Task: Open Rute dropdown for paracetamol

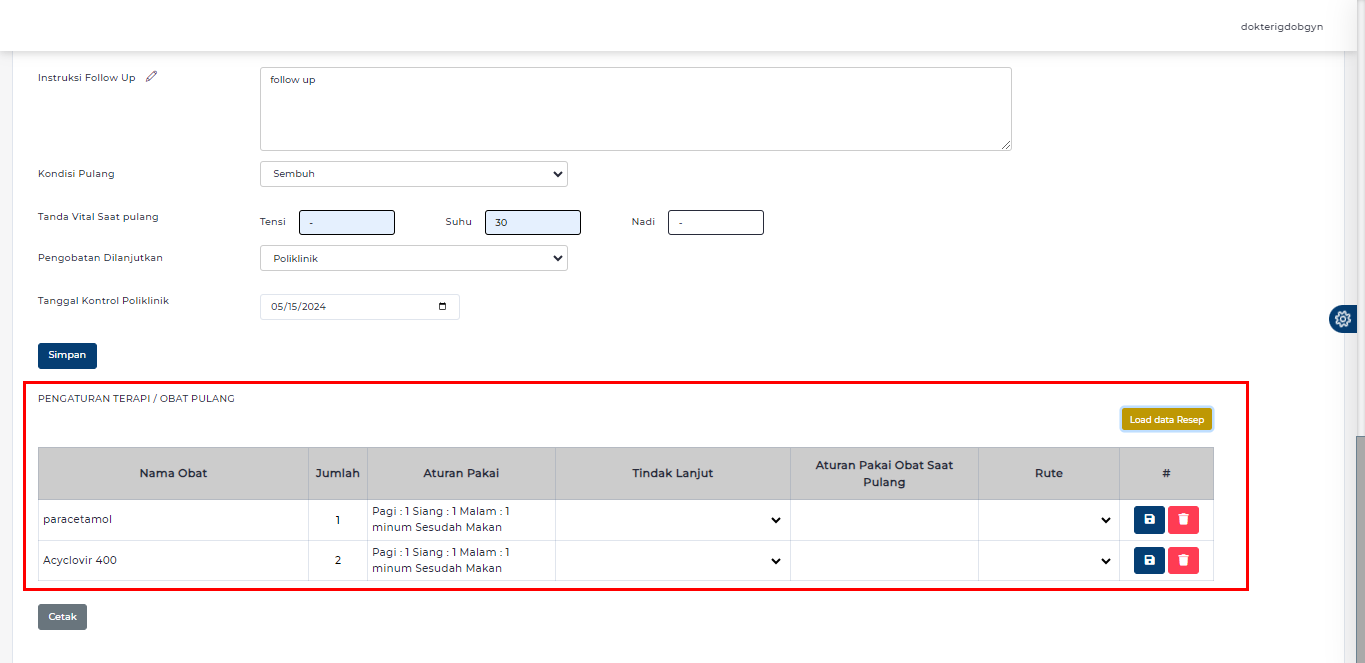Action: (1048, 520)
